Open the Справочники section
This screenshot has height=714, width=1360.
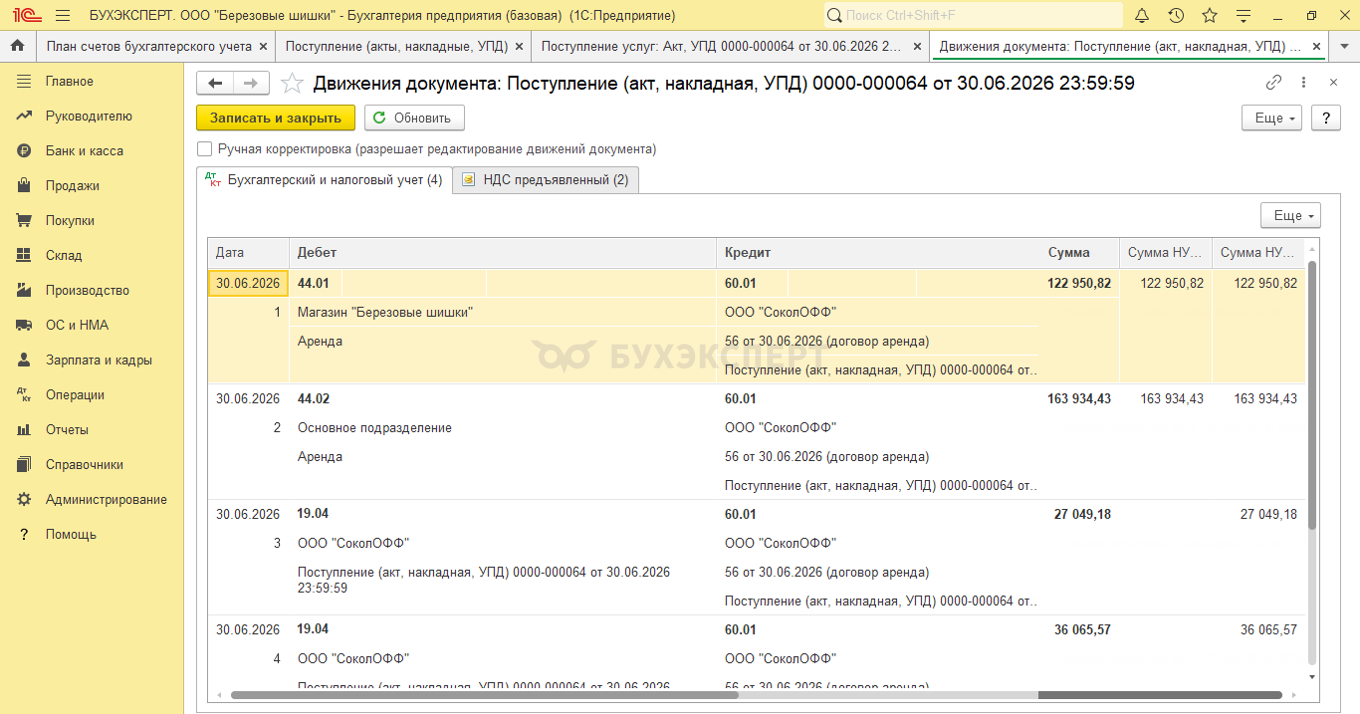[92, 465]
